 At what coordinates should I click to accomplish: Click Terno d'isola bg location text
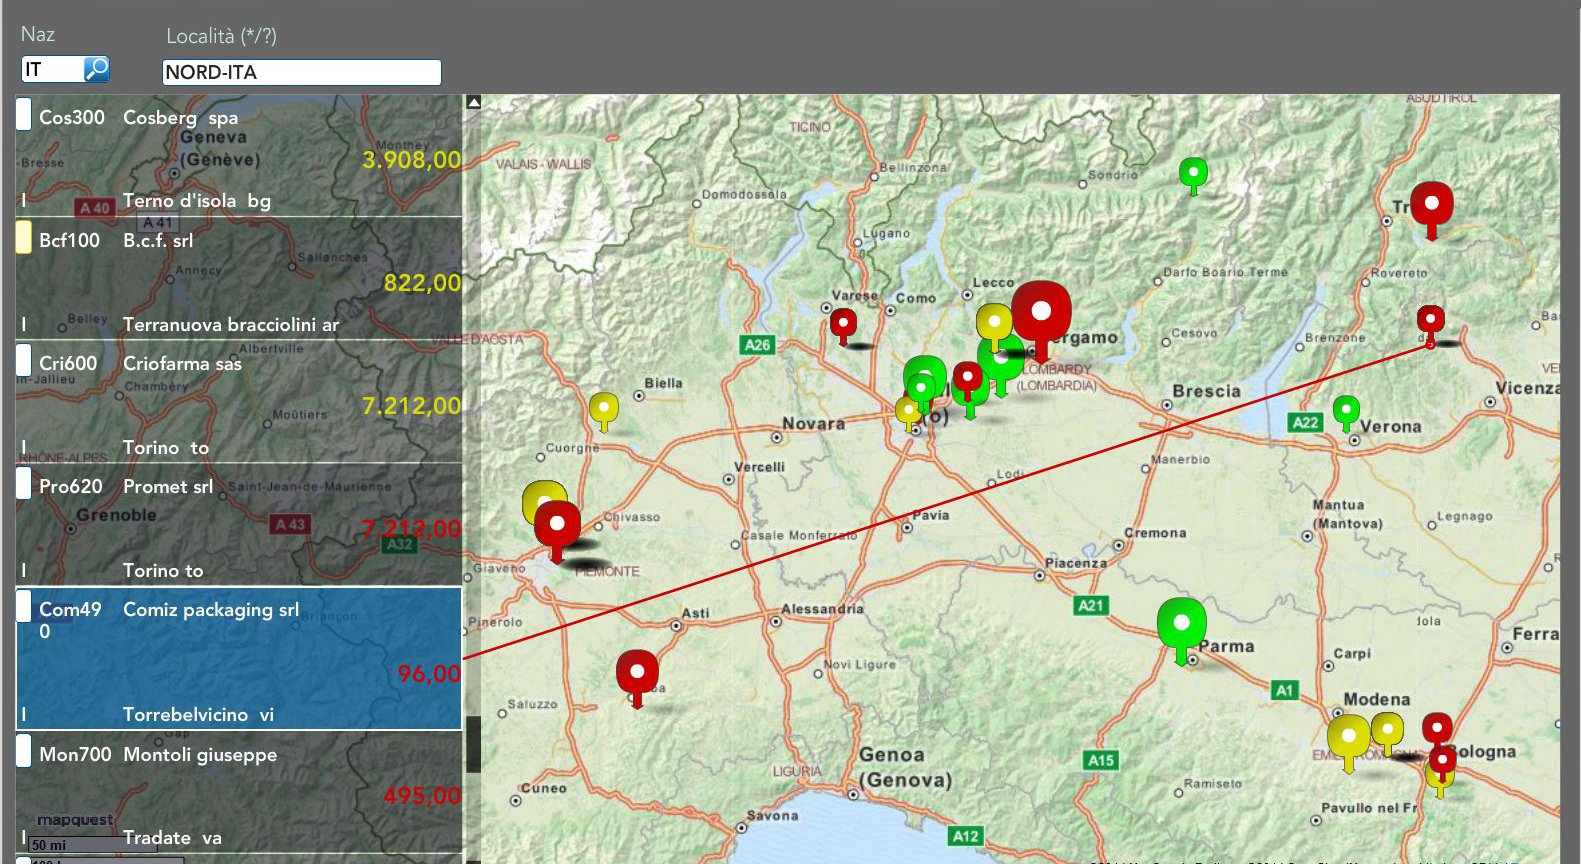[197, 201]
